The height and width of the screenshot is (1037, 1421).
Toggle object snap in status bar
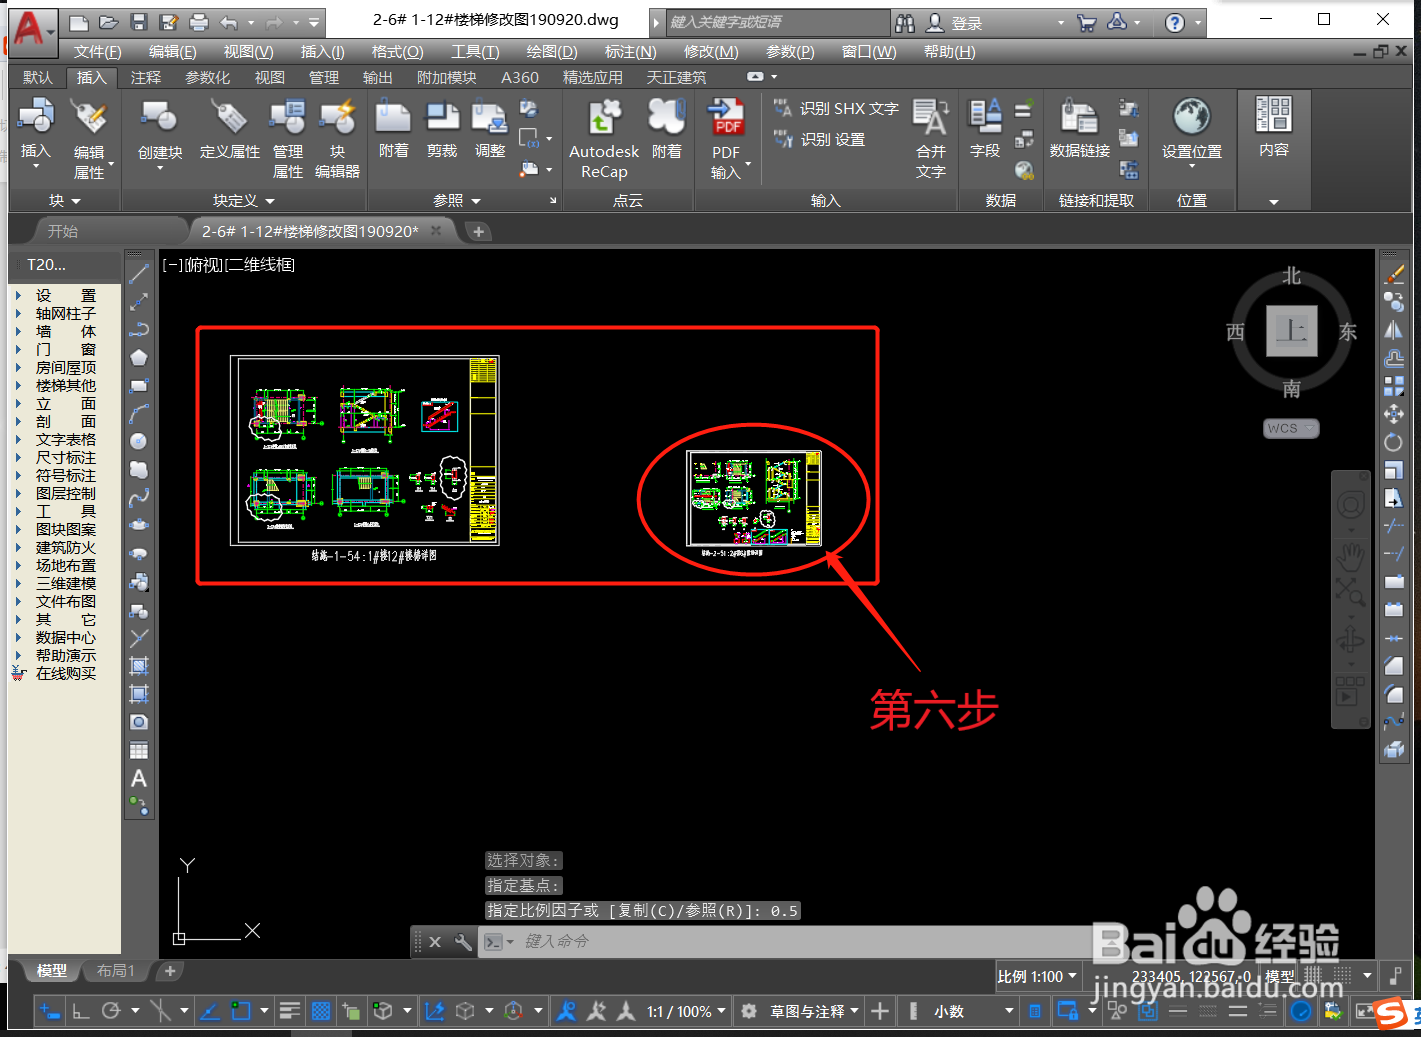[x=240, y=1011]
